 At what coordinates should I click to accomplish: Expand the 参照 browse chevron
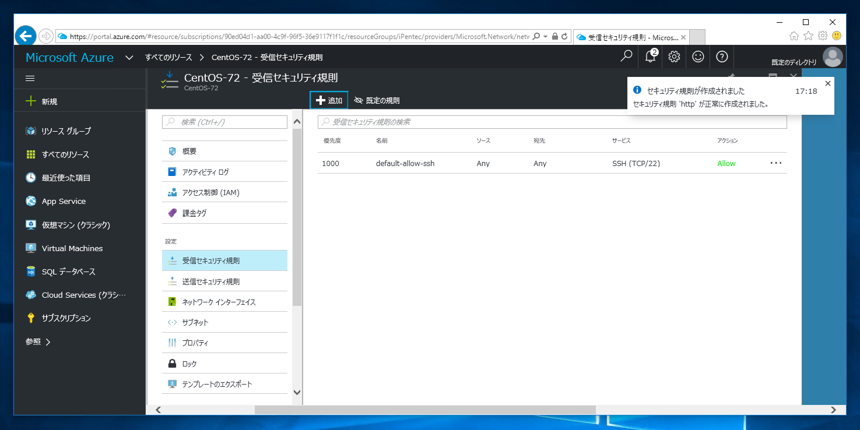click(x=48, y=342)
